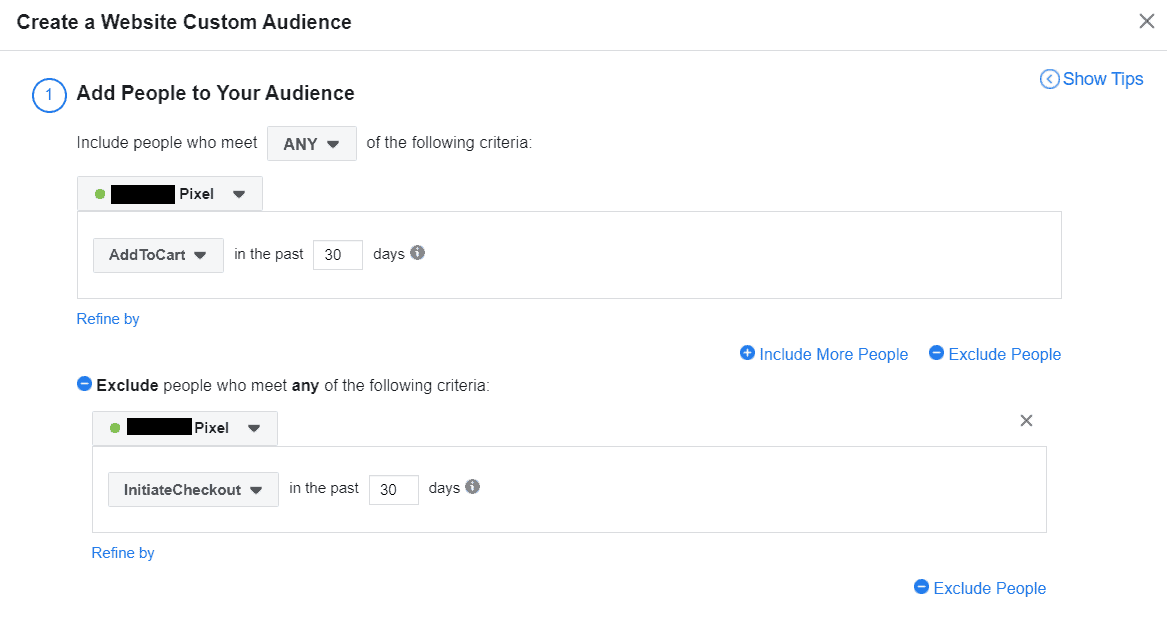Click the blue minus icon beside Exclude heading
Viewport: 1167px width, 624px height.
(84, 384)
